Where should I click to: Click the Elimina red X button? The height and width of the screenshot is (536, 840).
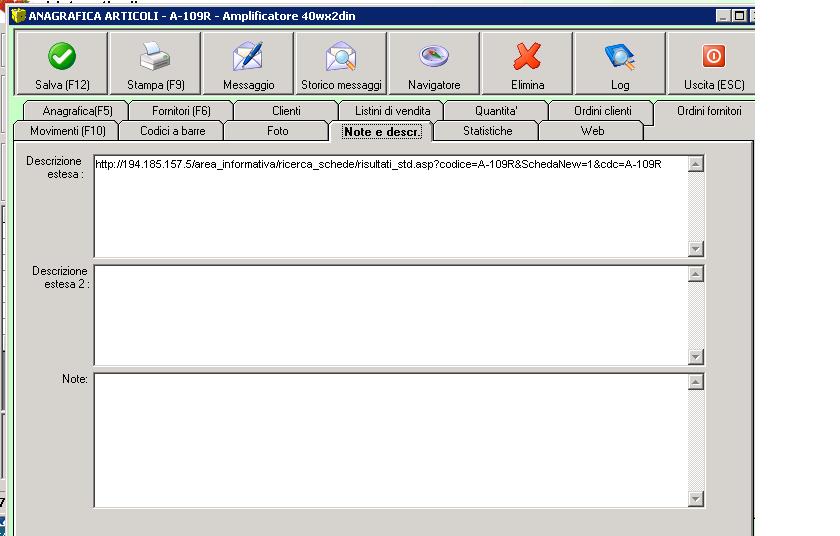pos(528,63)
